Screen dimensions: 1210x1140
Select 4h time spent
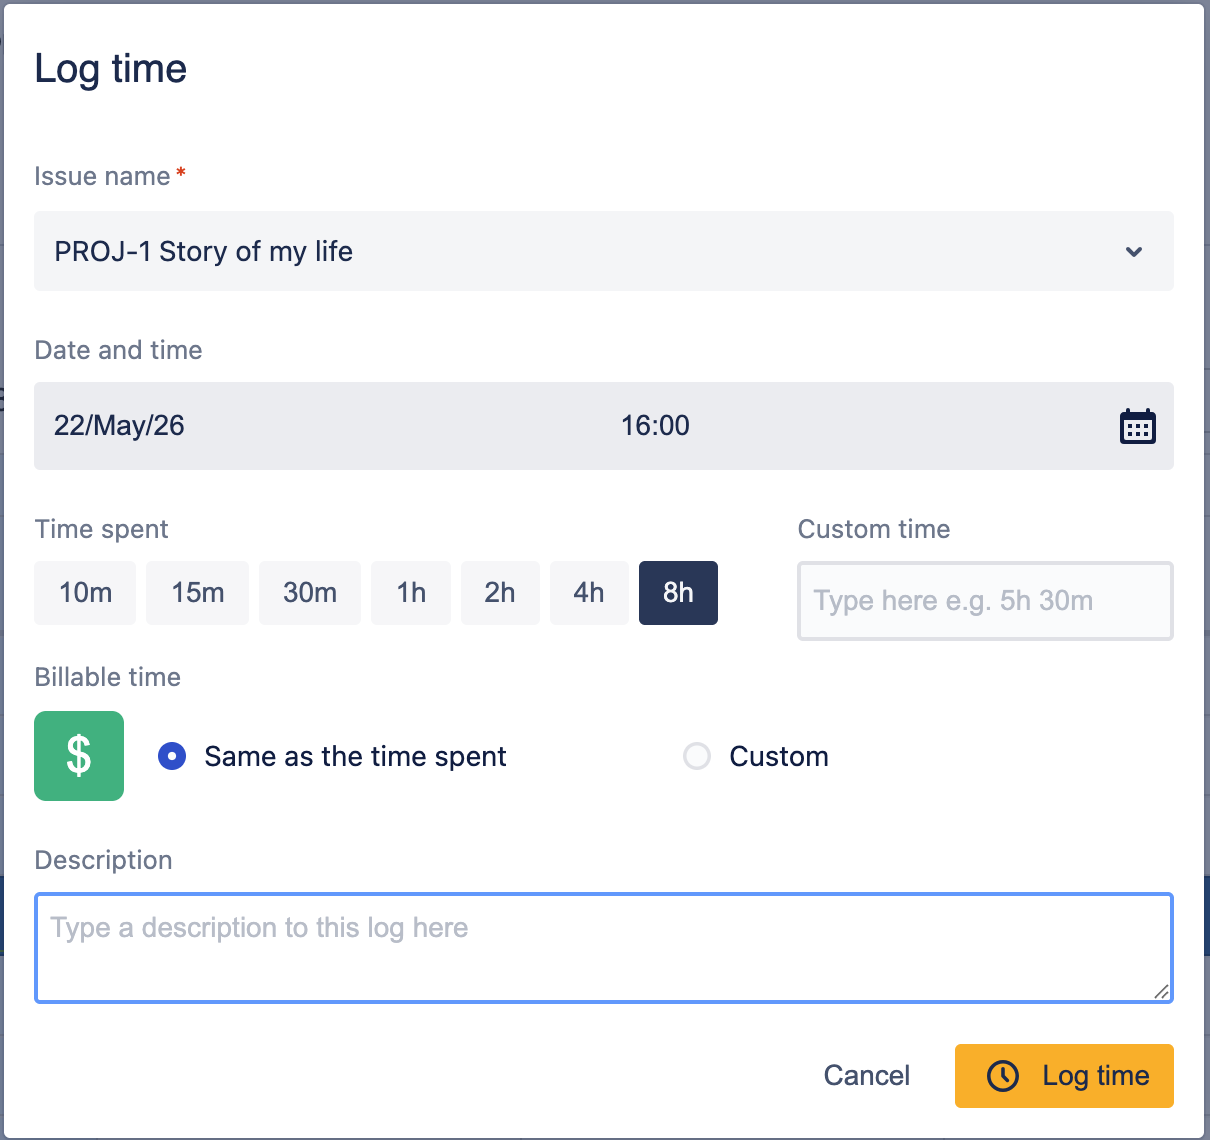(x=589, y=593)
